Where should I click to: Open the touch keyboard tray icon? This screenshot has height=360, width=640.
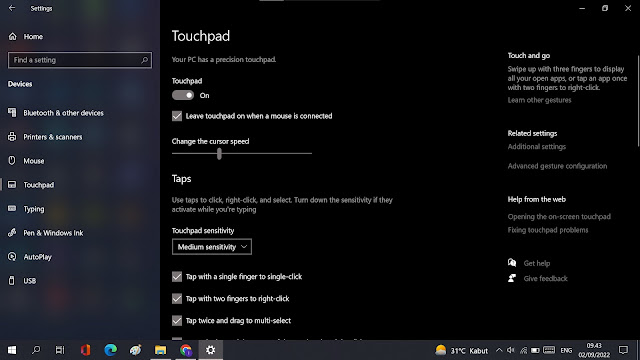tap(549, 350)
